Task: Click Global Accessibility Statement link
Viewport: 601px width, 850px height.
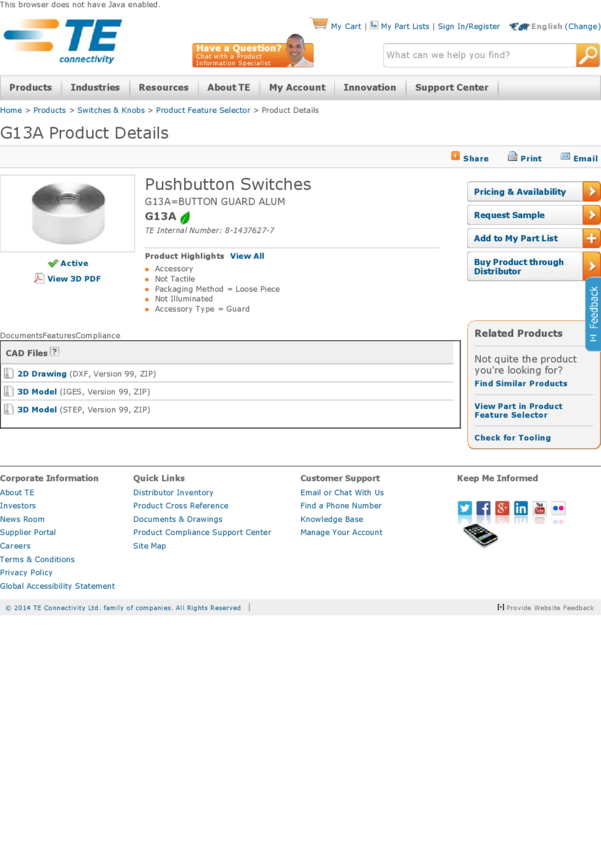Action: tap(57, 586)
